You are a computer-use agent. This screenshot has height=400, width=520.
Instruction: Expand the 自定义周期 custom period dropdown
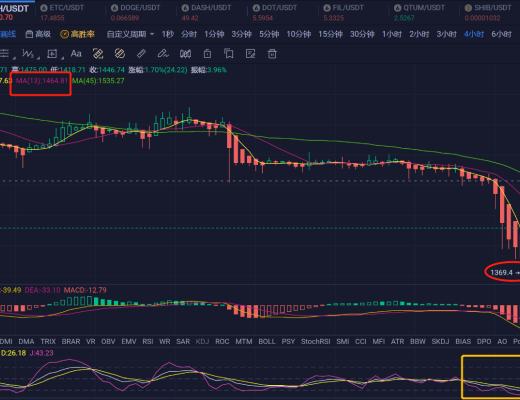pos(130,34)
